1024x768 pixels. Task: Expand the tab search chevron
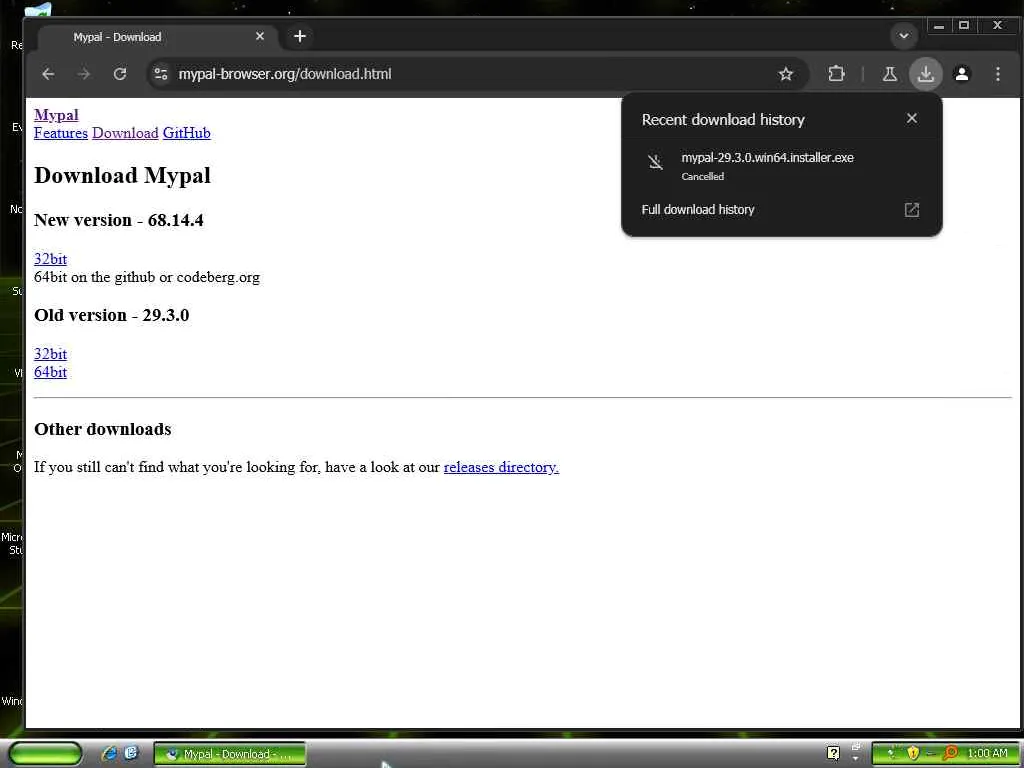(904, 36)
